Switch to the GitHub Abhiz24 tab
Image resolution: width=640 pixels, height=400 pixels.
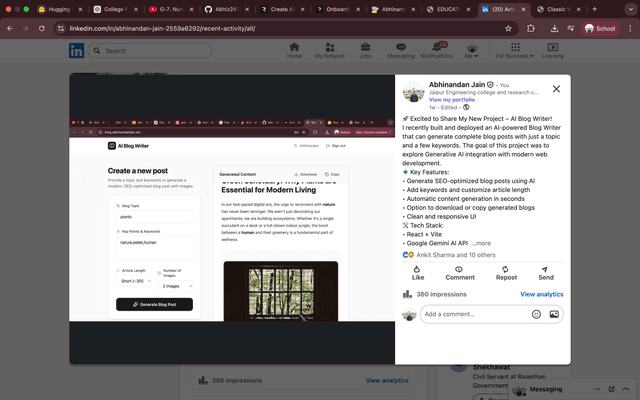point(226,9)
